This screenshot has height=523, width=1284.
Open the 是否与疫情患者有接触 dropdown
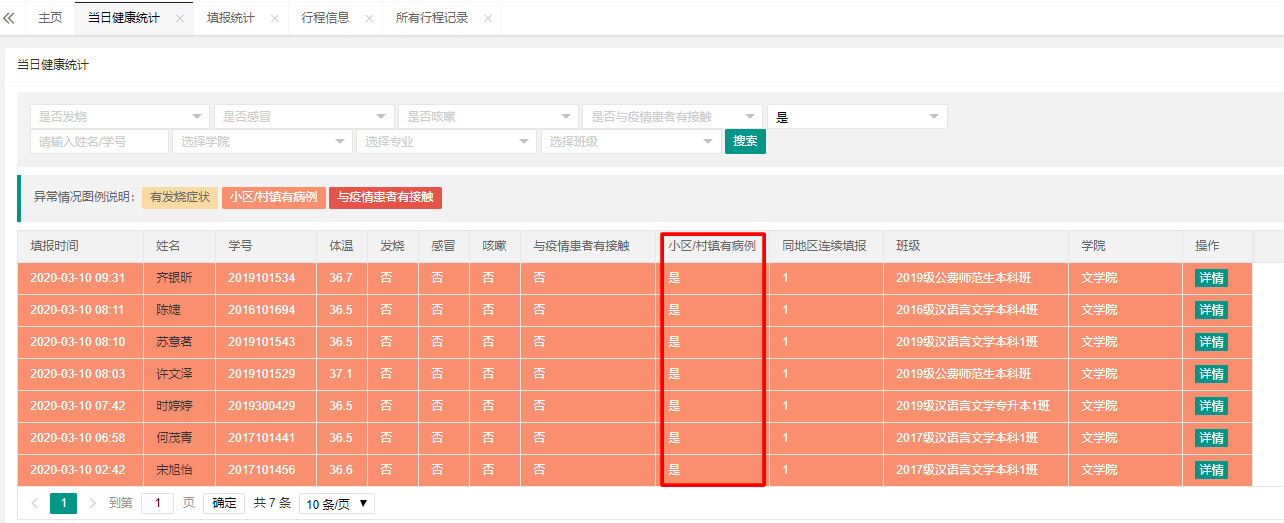[x=672, y=117]
